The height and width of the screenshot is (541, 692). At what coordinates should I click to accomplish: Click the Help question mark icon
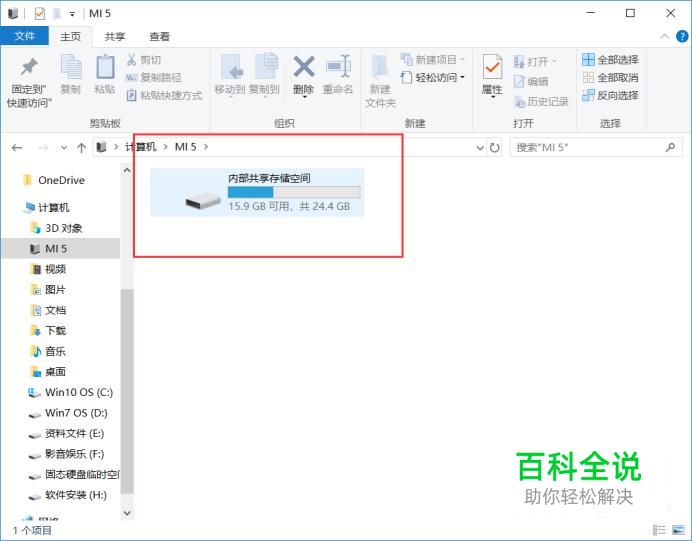[x=682, y=36]
